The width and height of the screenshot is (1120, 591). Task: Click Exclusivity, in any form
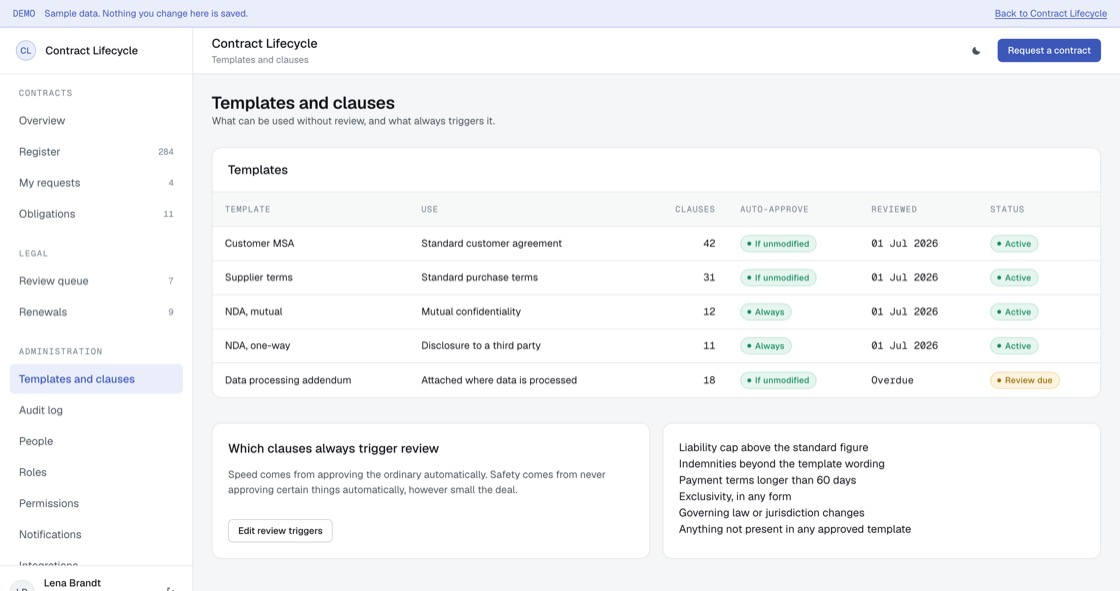coord(735,497)
